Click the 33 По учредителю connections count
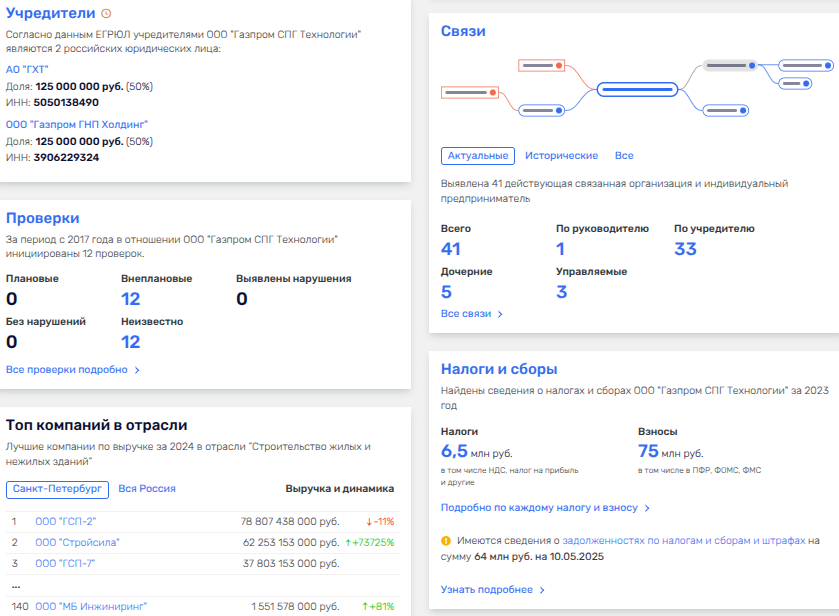This screenshot has width=839, height=616. [685, 249]
